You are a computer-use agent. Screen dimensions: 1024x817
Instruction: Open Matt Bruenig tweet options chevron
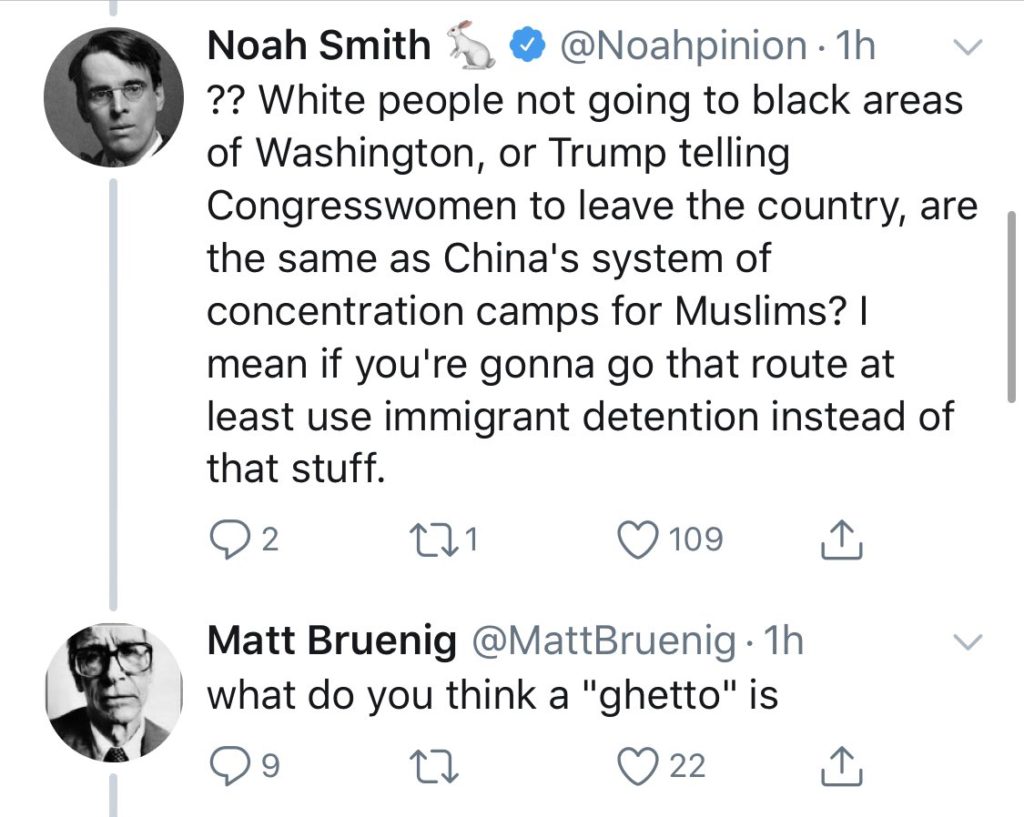pyautogui.click(x=969, y=642)
